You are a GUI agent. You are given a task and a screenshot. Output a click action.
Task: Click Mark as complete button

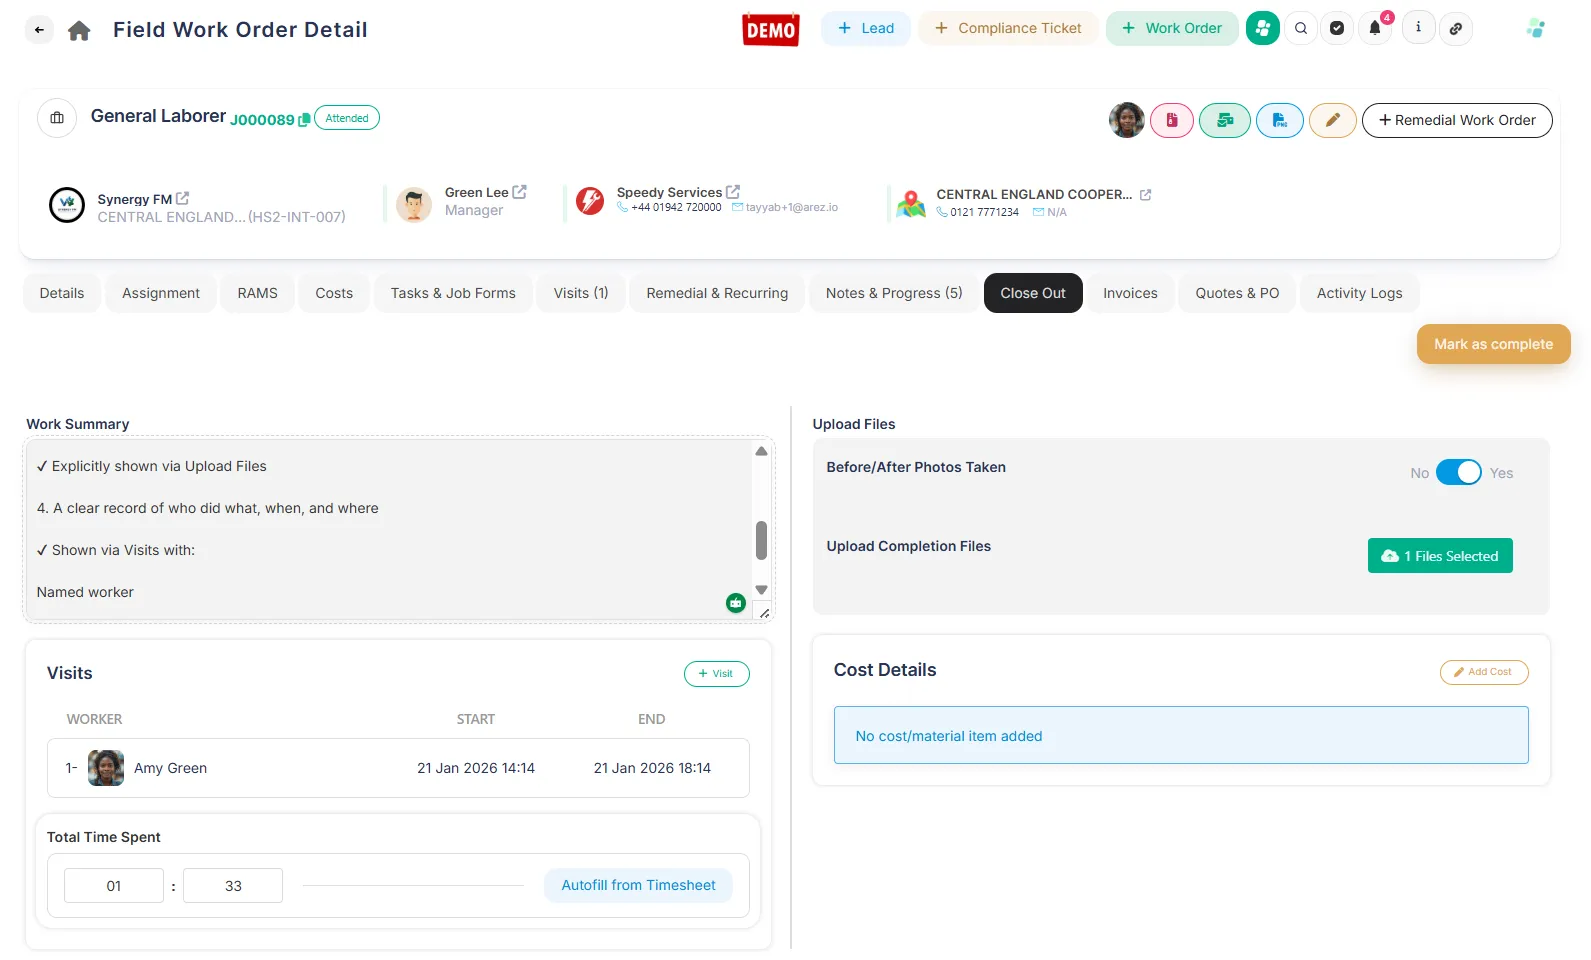pyautogui.click(x=1493, y=344)
